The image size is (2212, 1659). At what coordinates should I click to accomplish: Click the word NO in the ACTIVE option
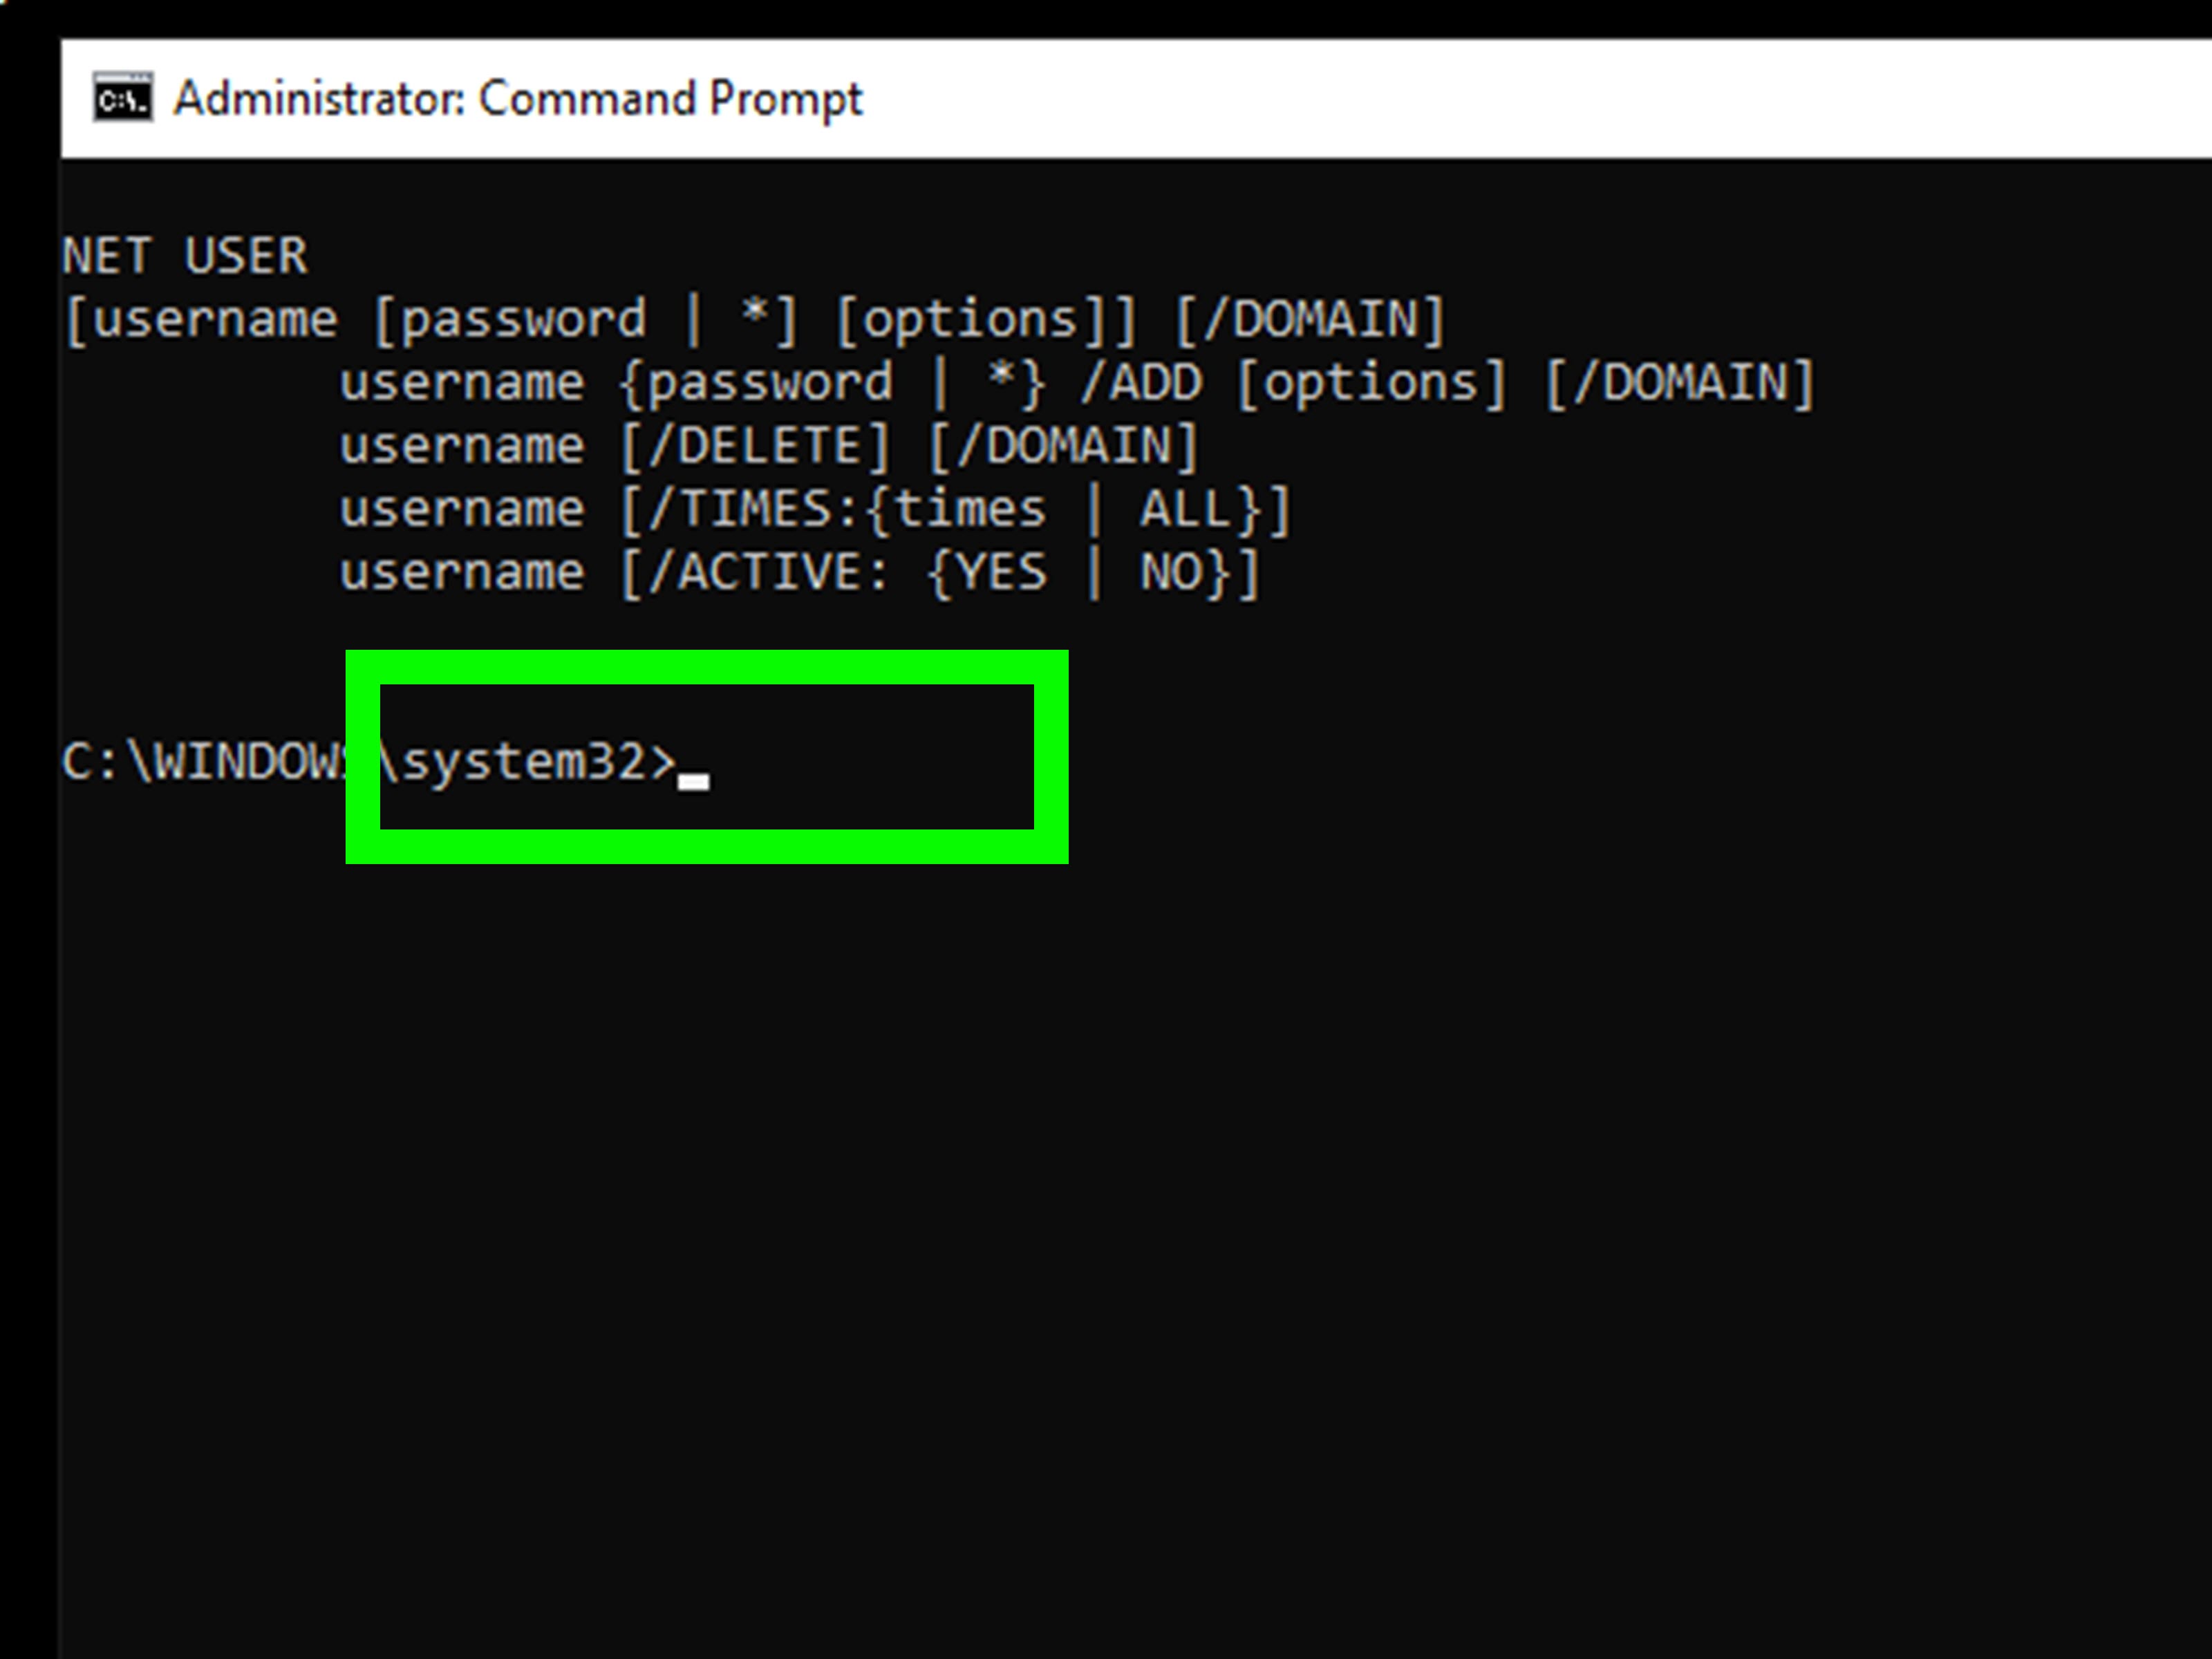point(1170,573)
